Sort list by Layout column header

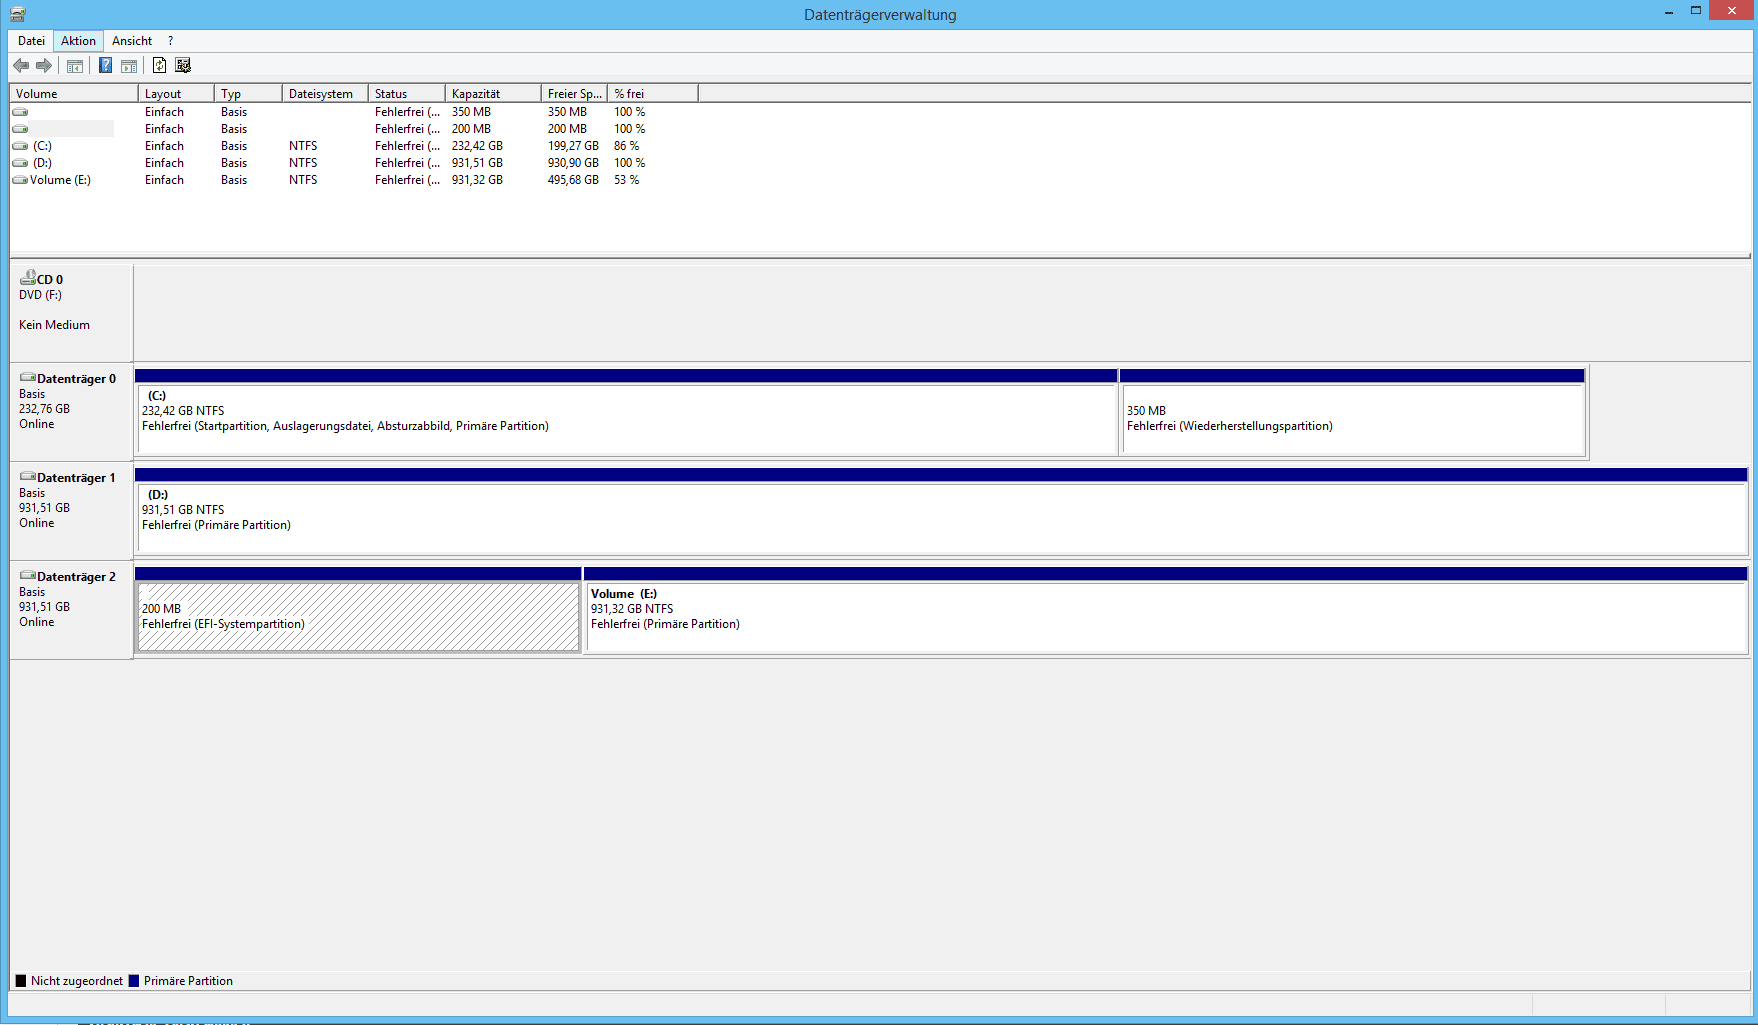(177, 94)
